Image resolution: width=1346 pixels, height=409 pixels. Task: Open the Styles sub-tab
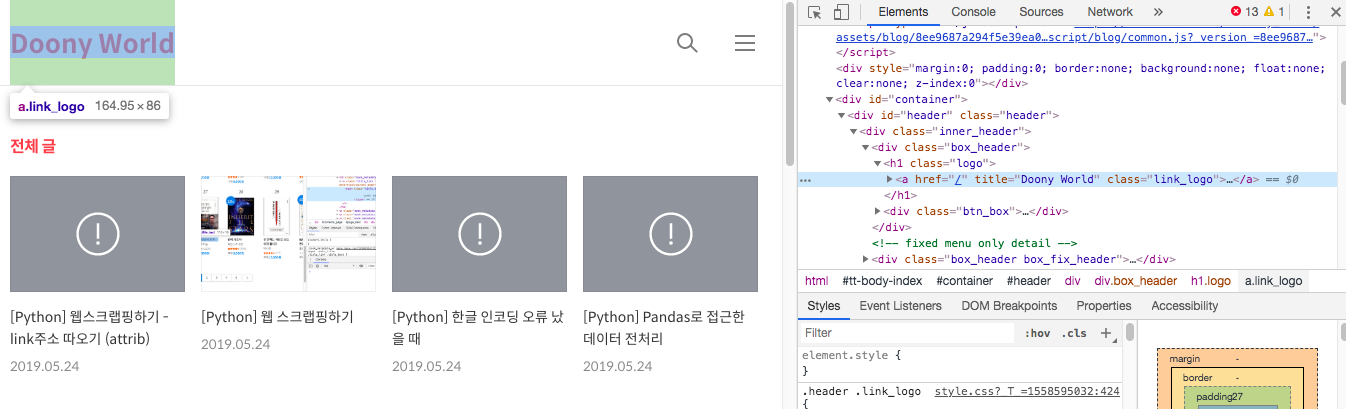pos(824,306)
